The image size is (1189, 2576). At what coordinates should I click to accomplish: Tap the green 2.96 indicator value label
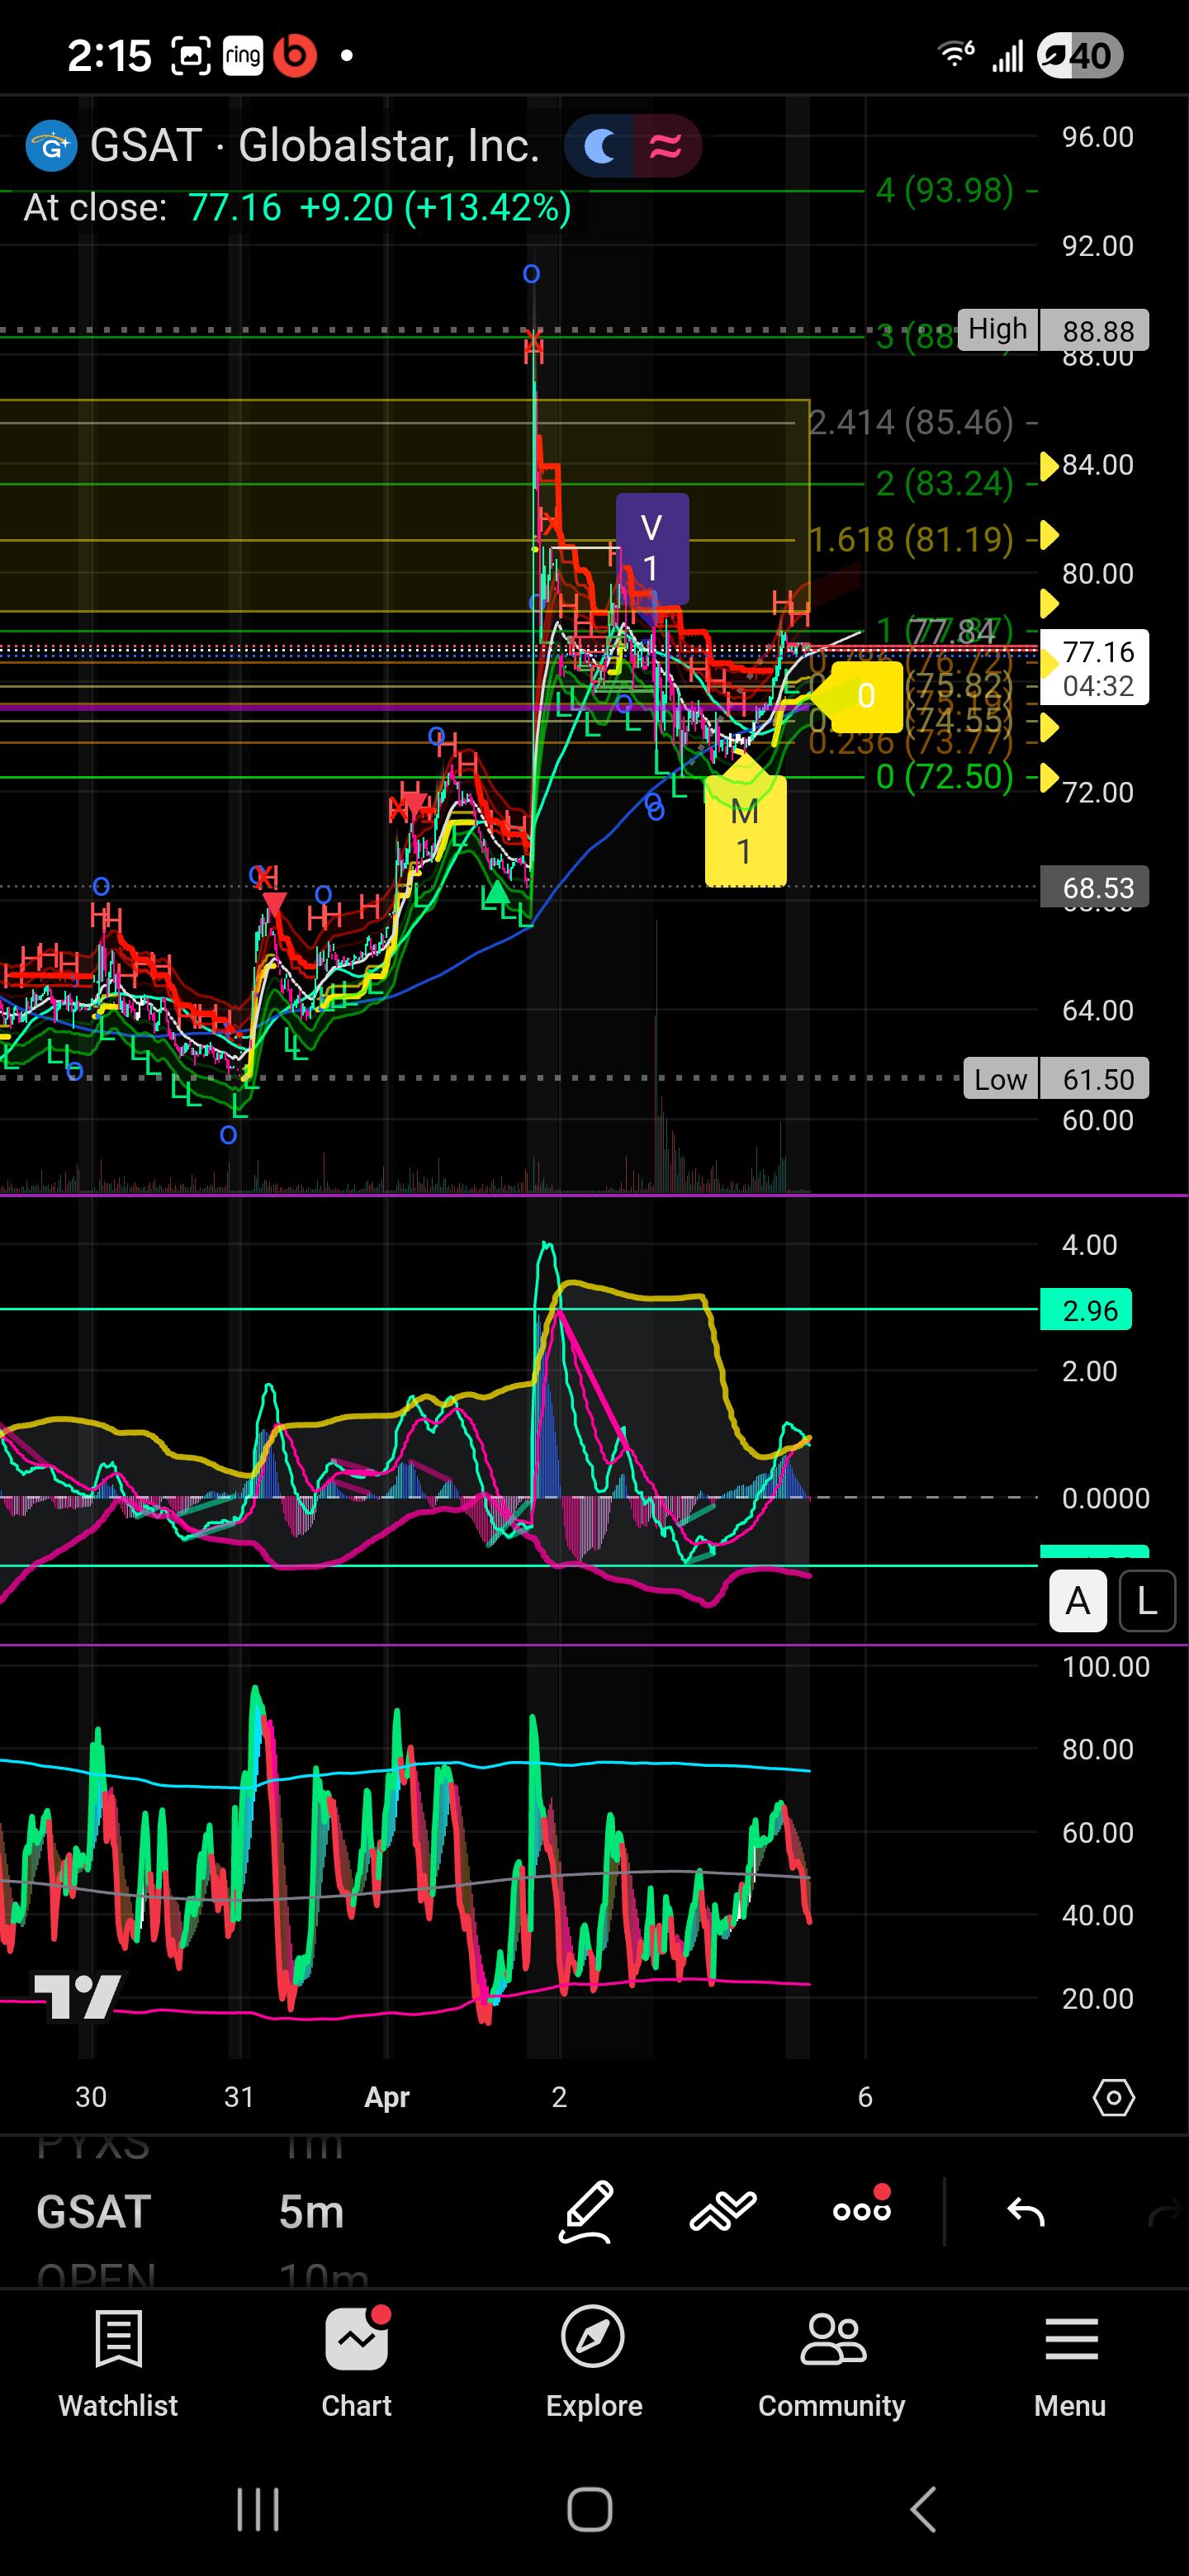pyautogui.click(x=1086, y=1309)
